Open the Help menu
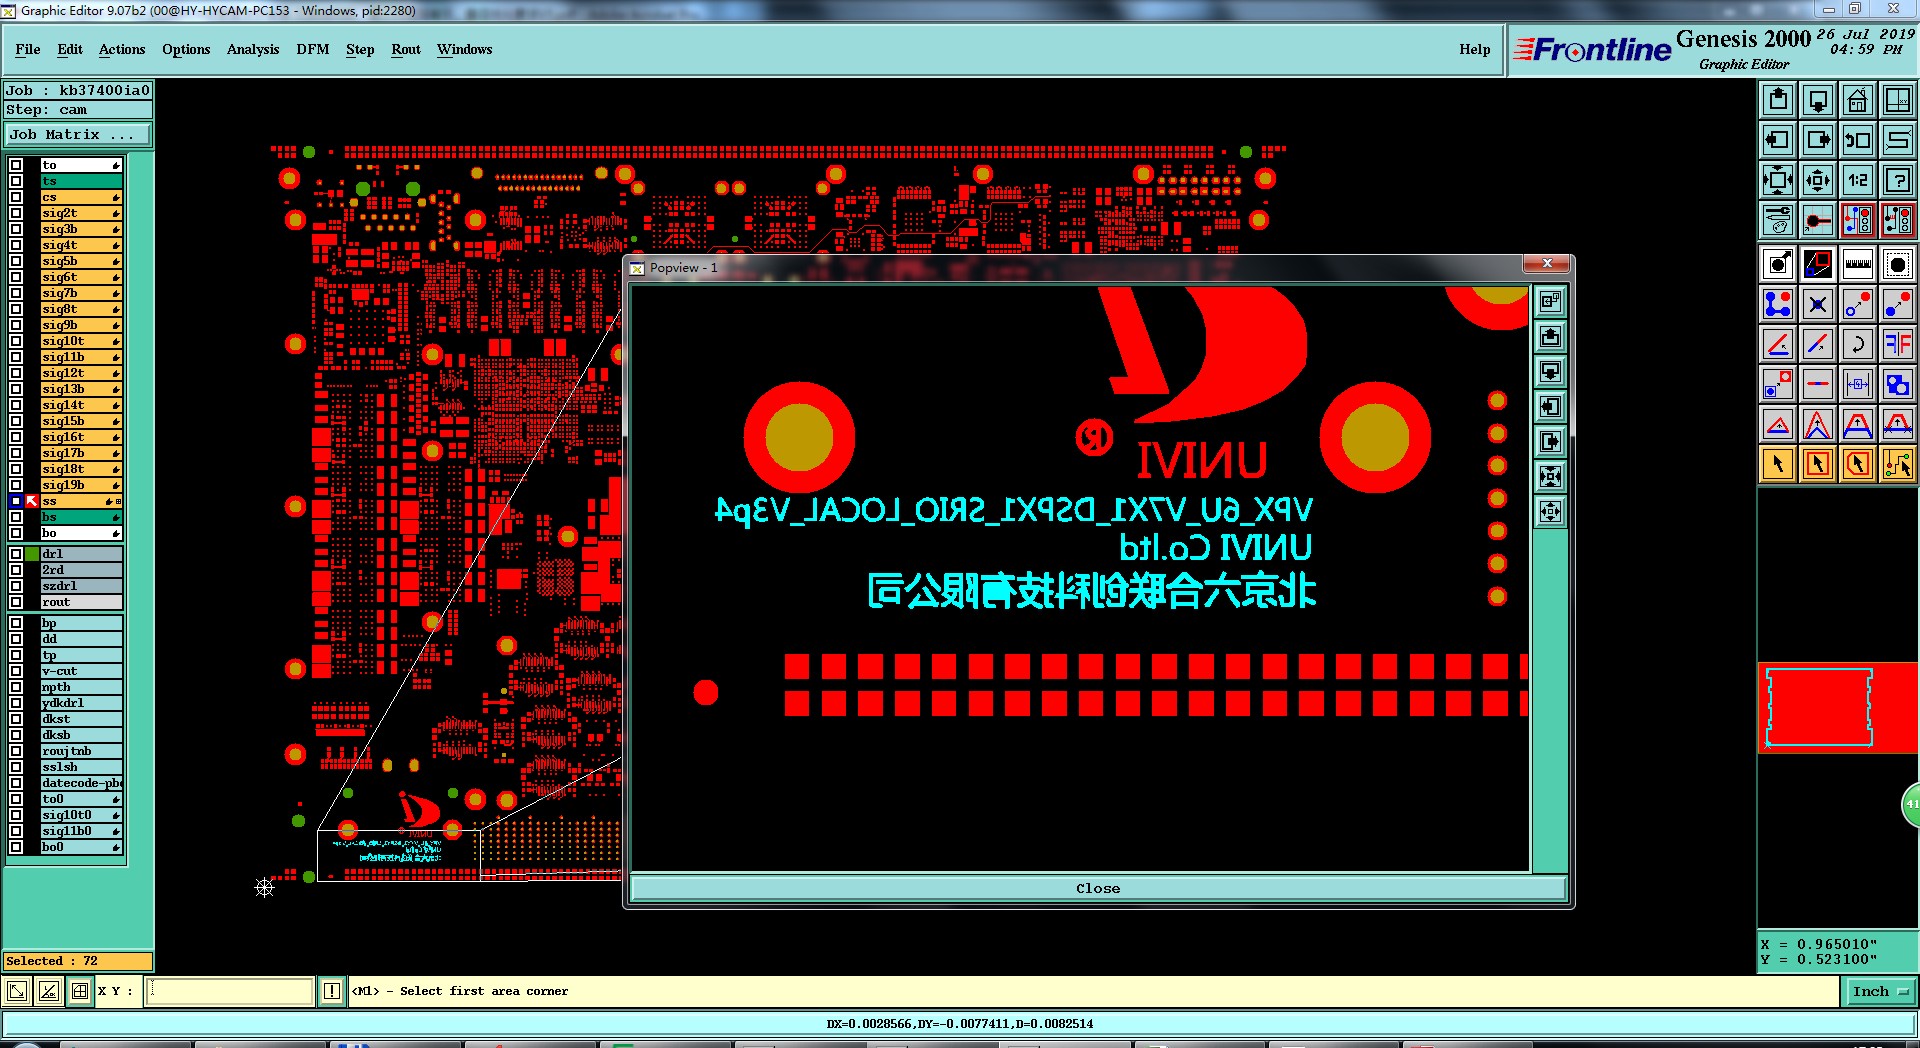This screenshot has width=1920, height=1048. [x=1474, y=49]
